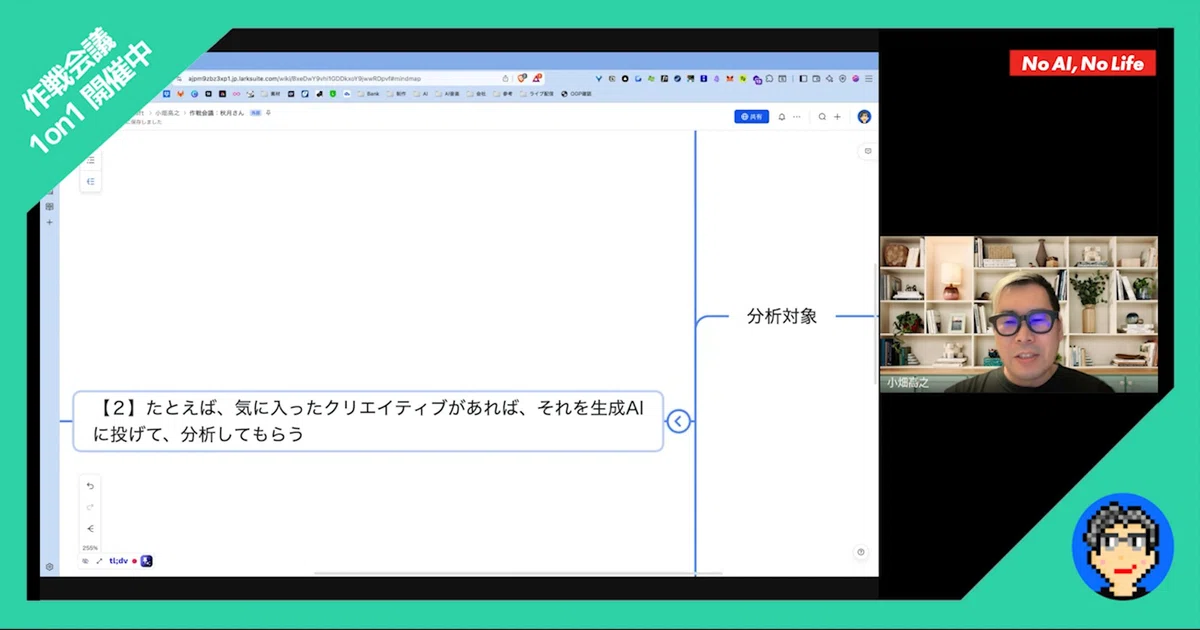Image resolution: width=1200 pixels, height=630 pixels.
Task: Open the user avatar at top right
Action: click(x=864, y=117)
